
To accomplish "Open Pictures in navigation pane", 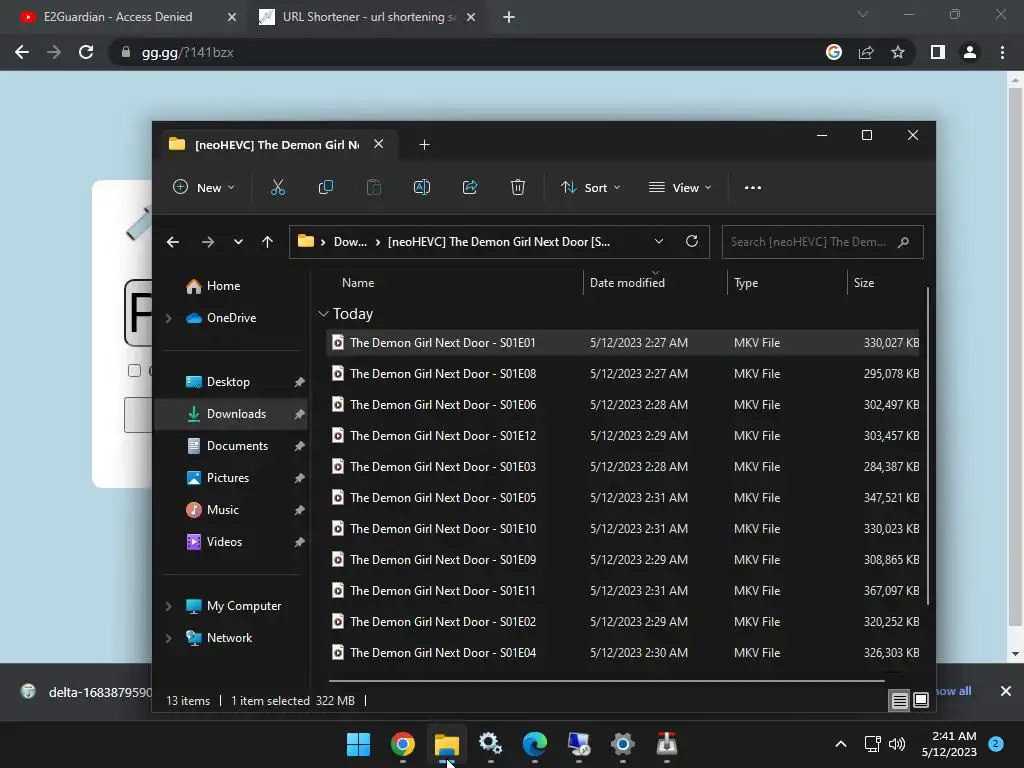I will click(x=227, y=478).
